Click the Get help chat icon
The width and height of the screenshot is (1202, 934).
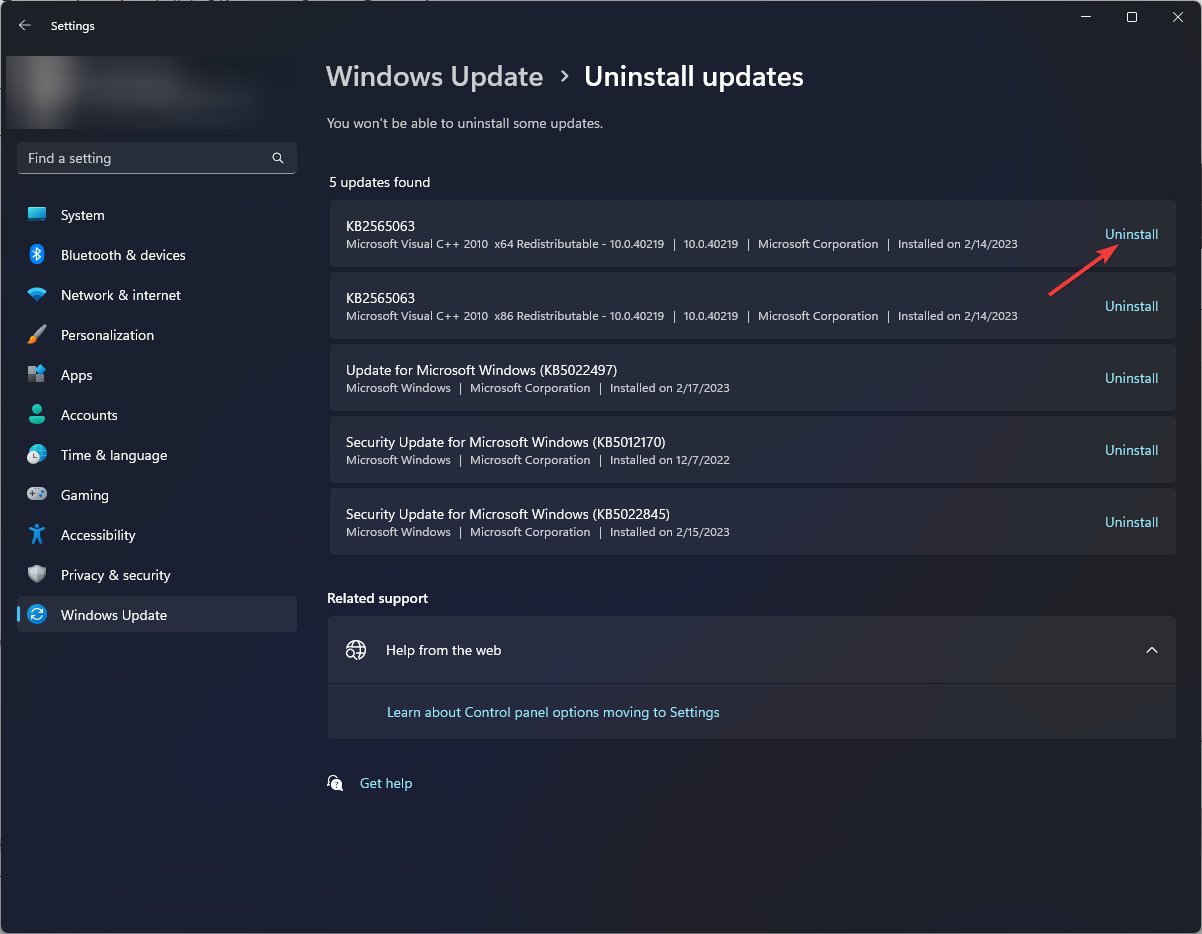click(x=336, y=783)
